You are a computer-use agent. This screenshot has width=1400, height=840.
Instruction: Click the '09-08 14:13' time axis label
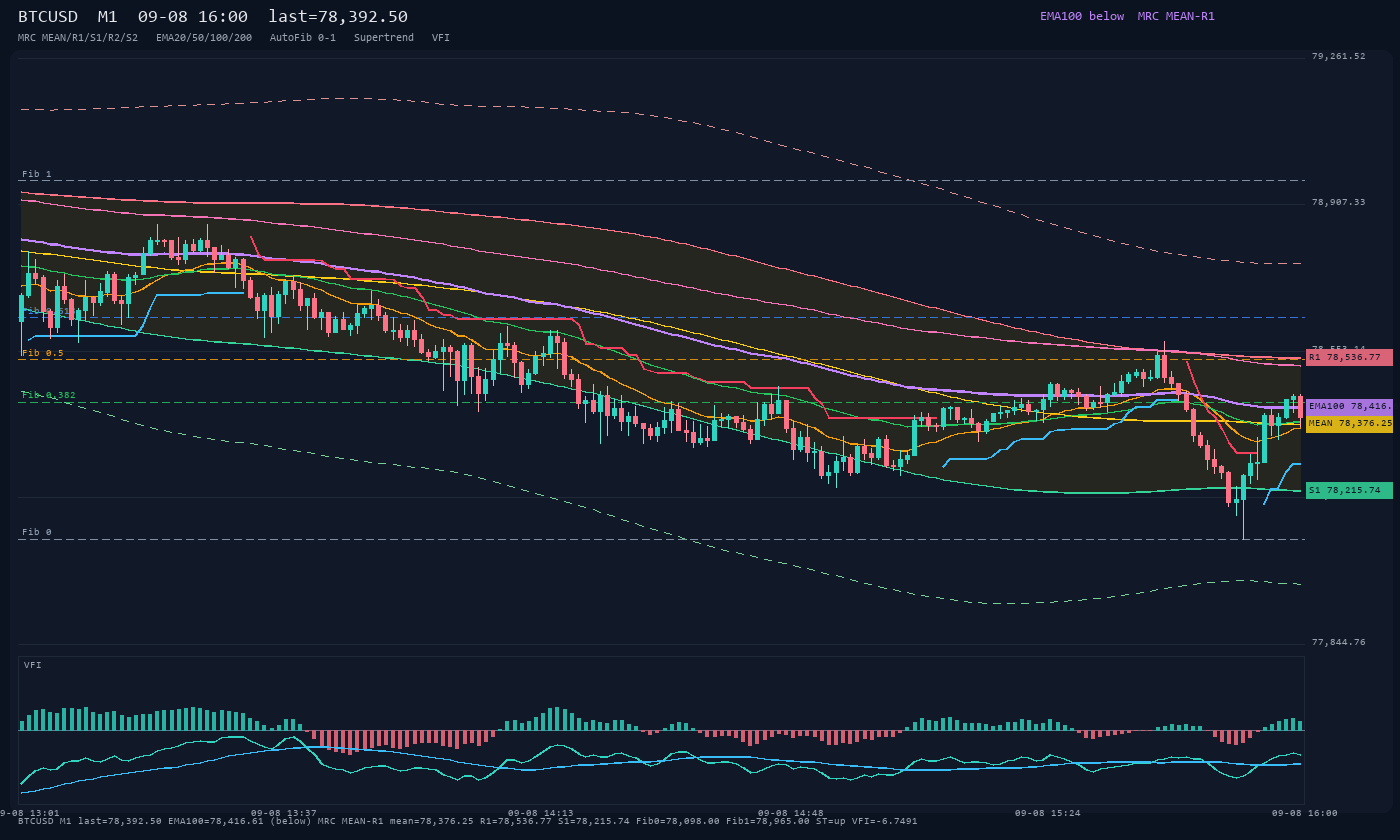click(541, 813)
